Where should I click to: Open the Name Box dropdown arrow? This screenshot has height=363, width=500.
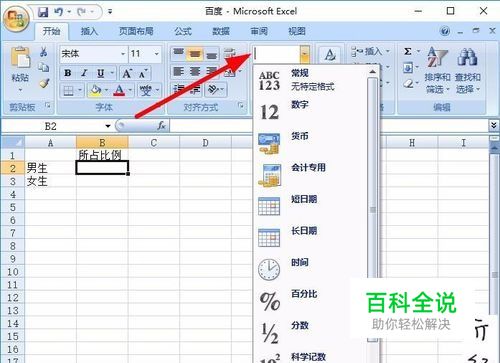pos(108,126)
